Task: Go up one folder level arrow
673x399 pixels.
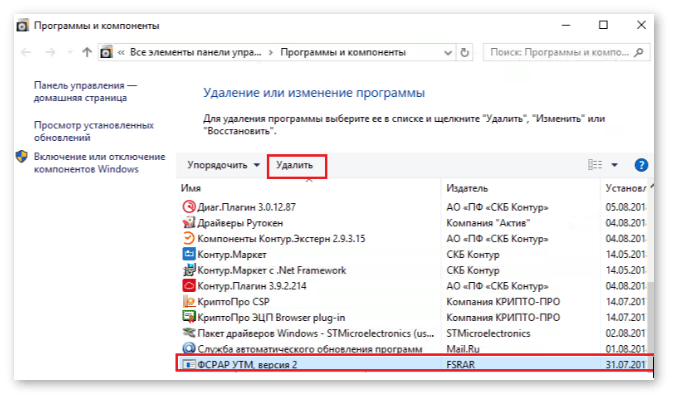Action: (x=87, y=52)
